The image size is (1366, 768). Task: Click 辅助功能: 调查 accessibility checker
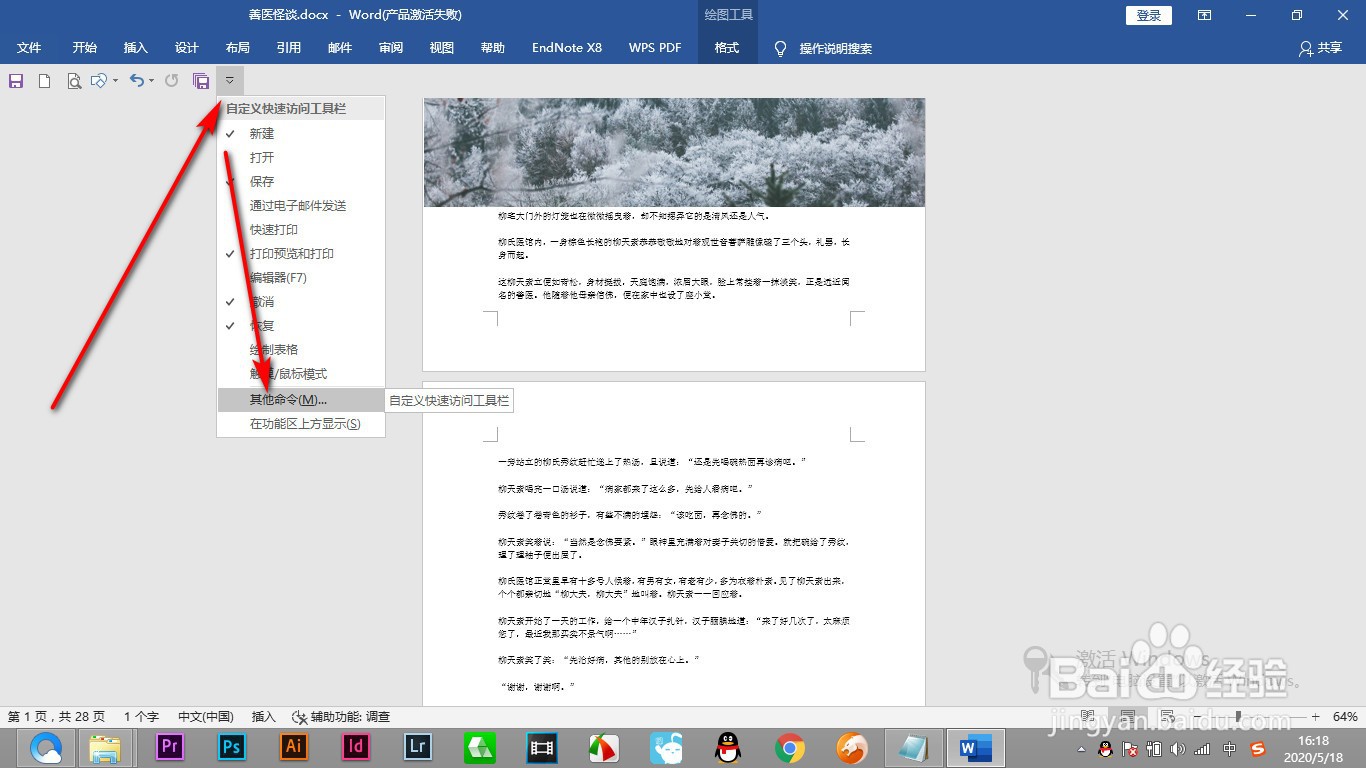(340, 717)
